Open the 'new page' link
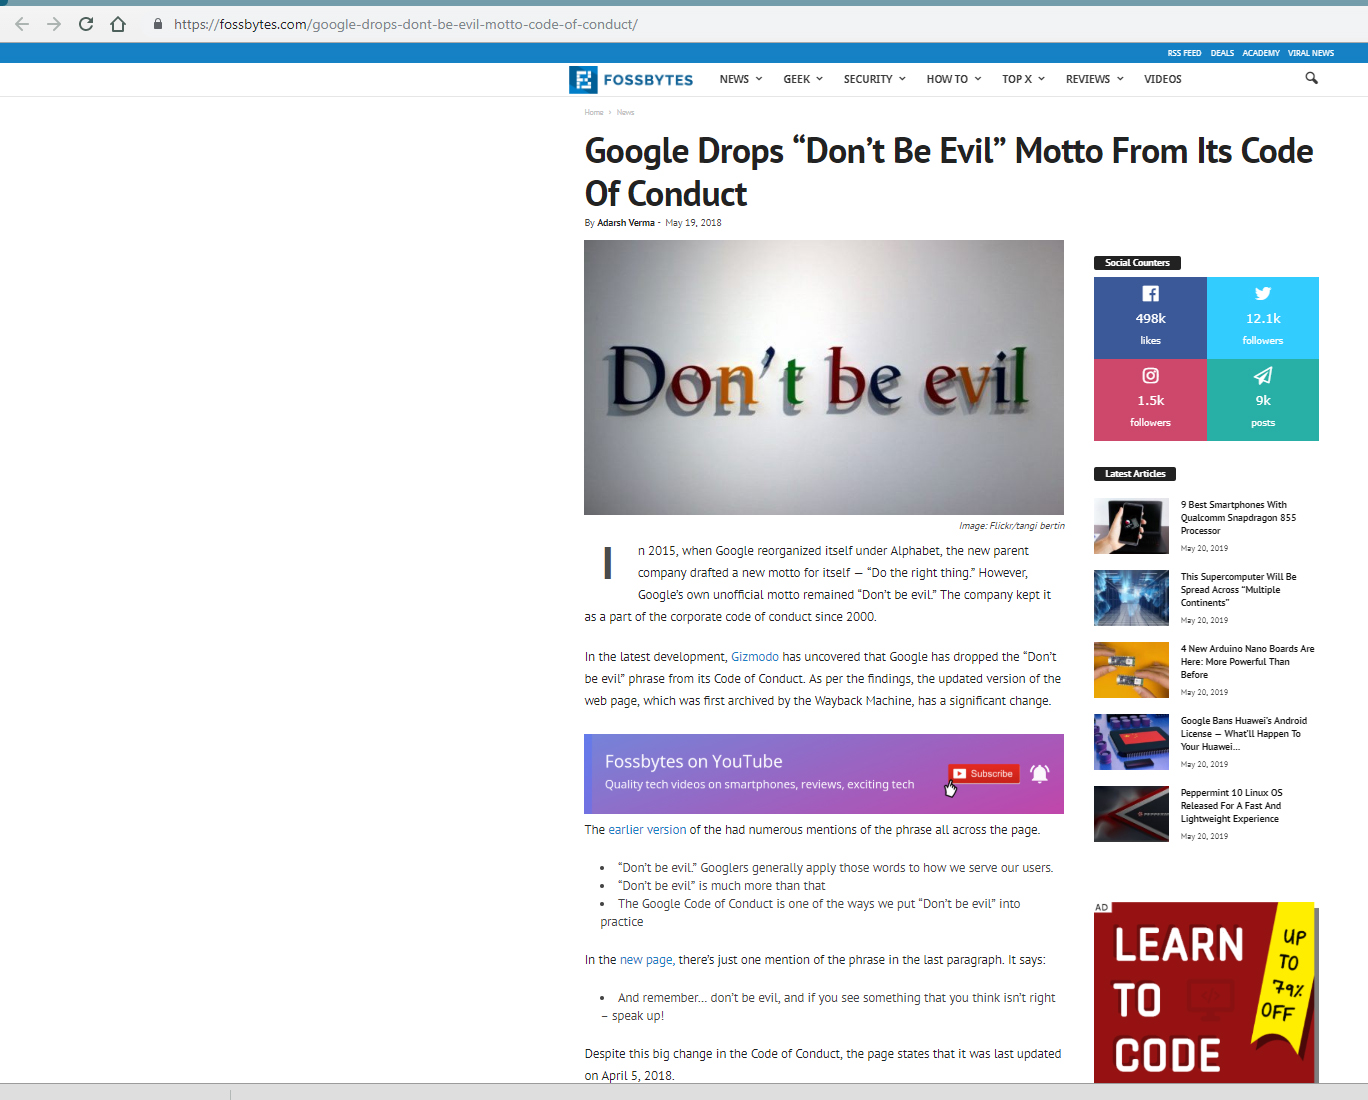This screenshot has width=1368, height=1100. pos(646,960)
